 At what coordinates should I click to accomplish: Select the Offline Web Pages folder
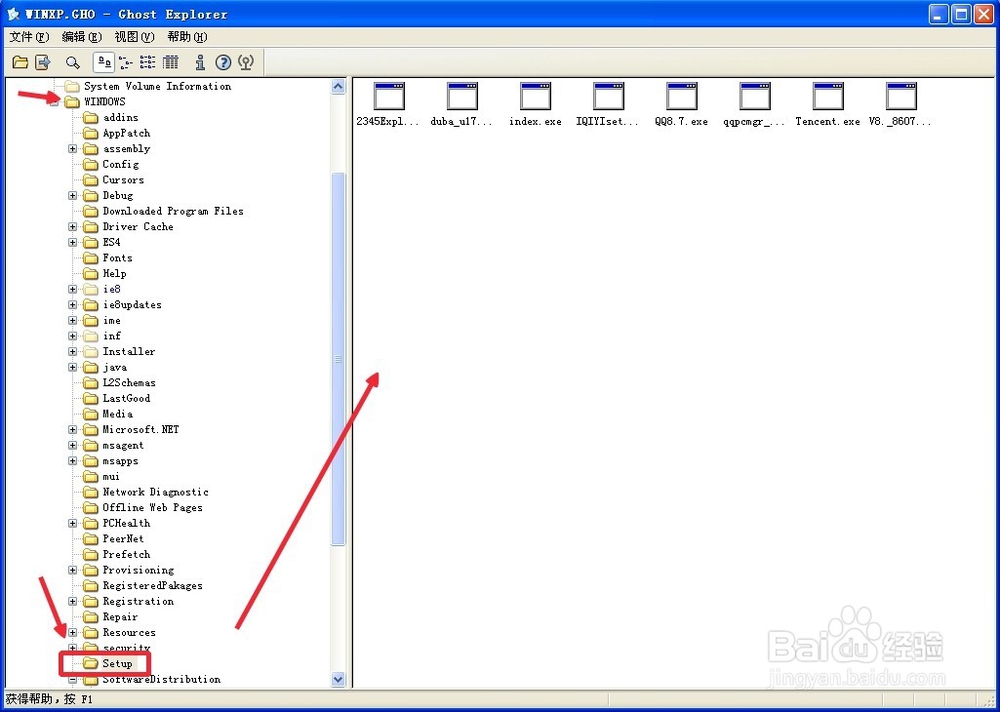pyautogui.click(x=152, y=508)
